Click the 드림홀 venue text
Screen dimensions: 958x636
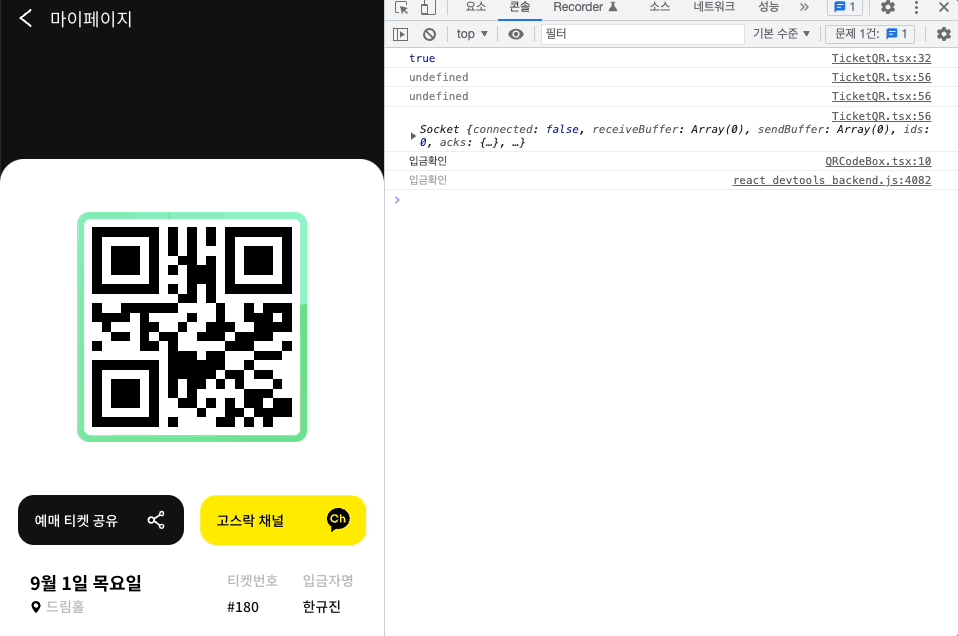pyautogui.click(x=65, y=607)
